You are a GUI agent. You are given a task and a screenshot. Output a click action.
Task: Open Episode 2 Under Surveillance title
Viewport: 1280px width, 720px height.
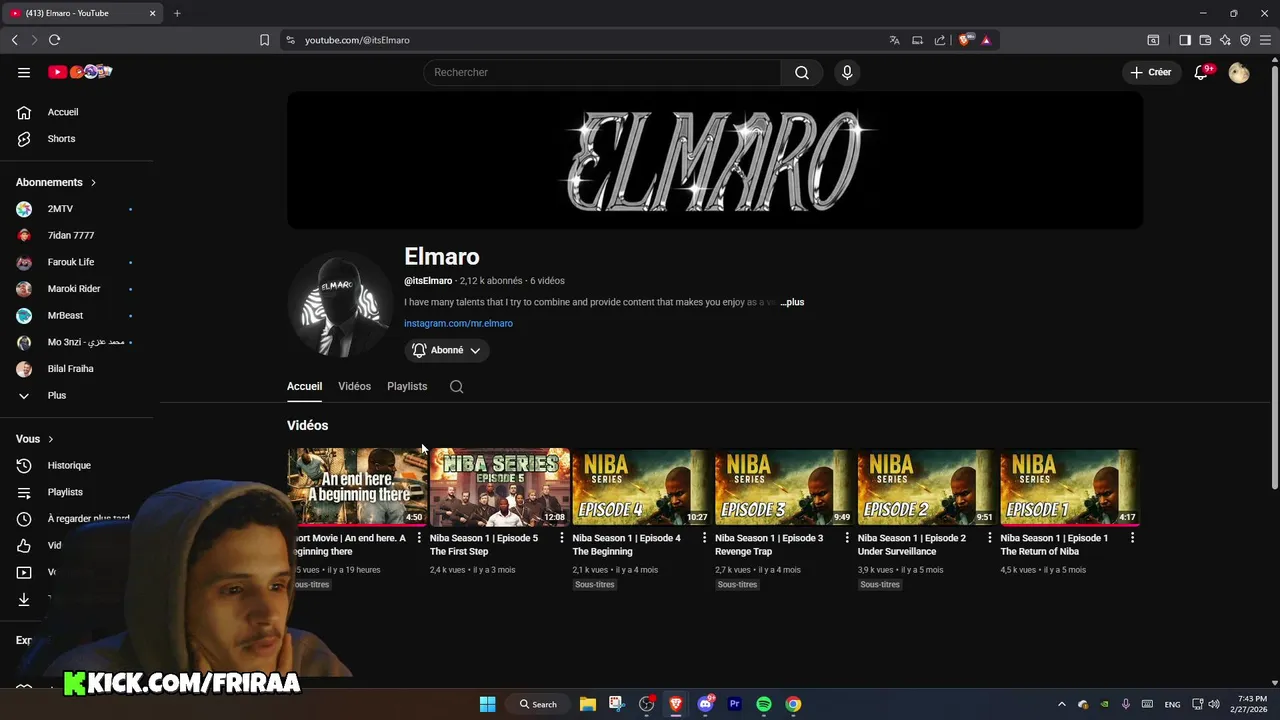[x=912, y=545]
